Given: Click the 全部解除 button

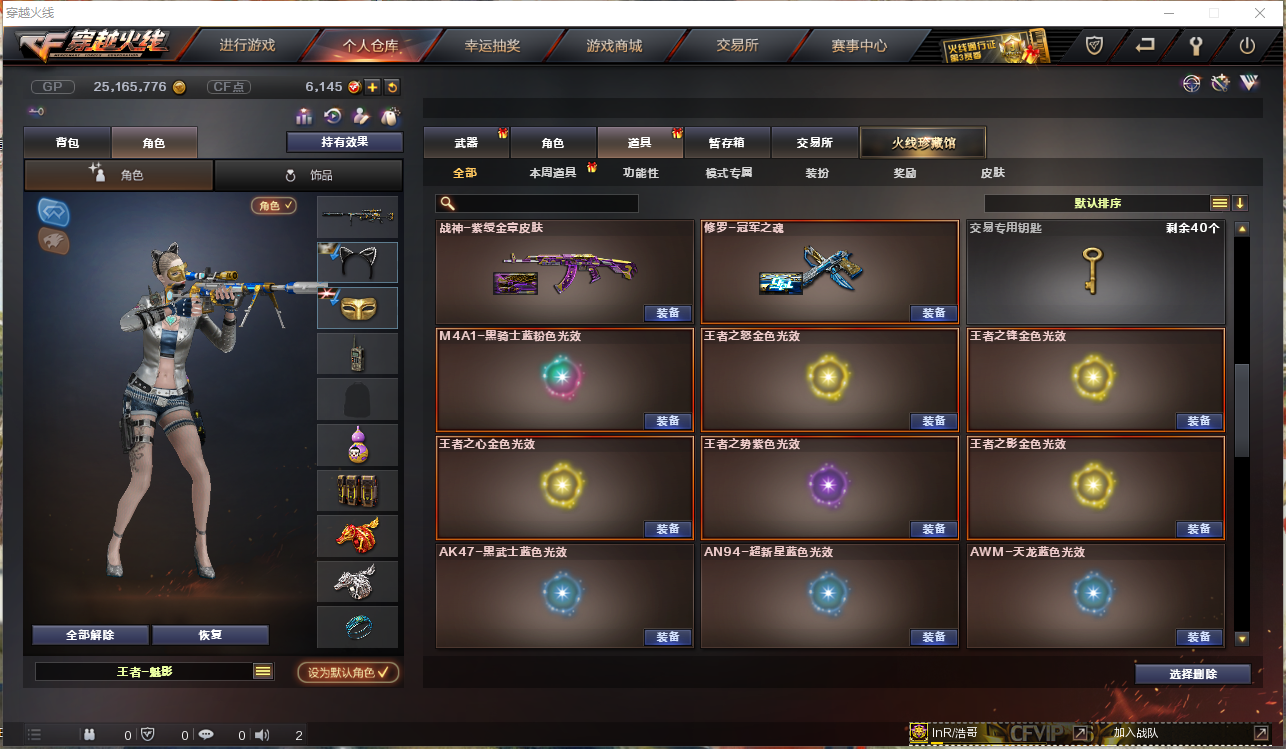Looking at the screenshot, I should (90, 635).
